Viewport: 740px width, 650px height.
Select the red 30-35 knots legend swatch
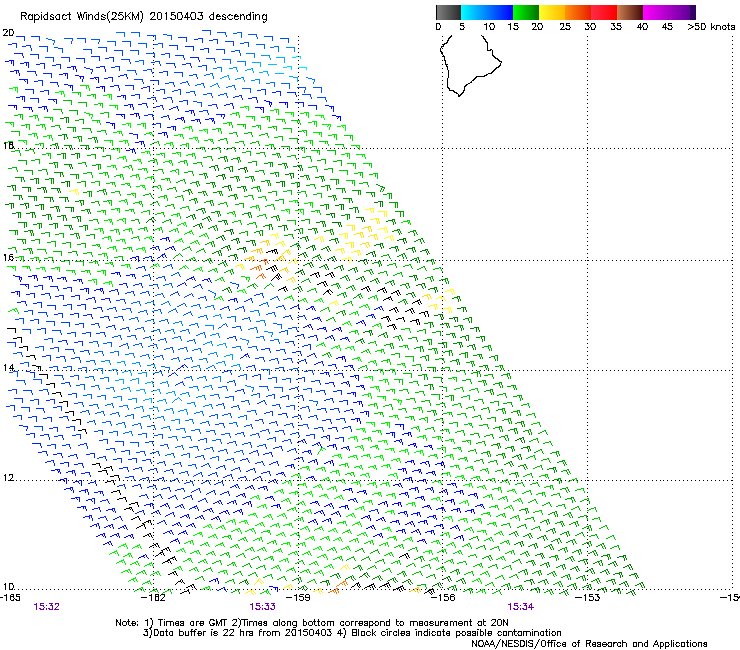[x=604, y=12]
